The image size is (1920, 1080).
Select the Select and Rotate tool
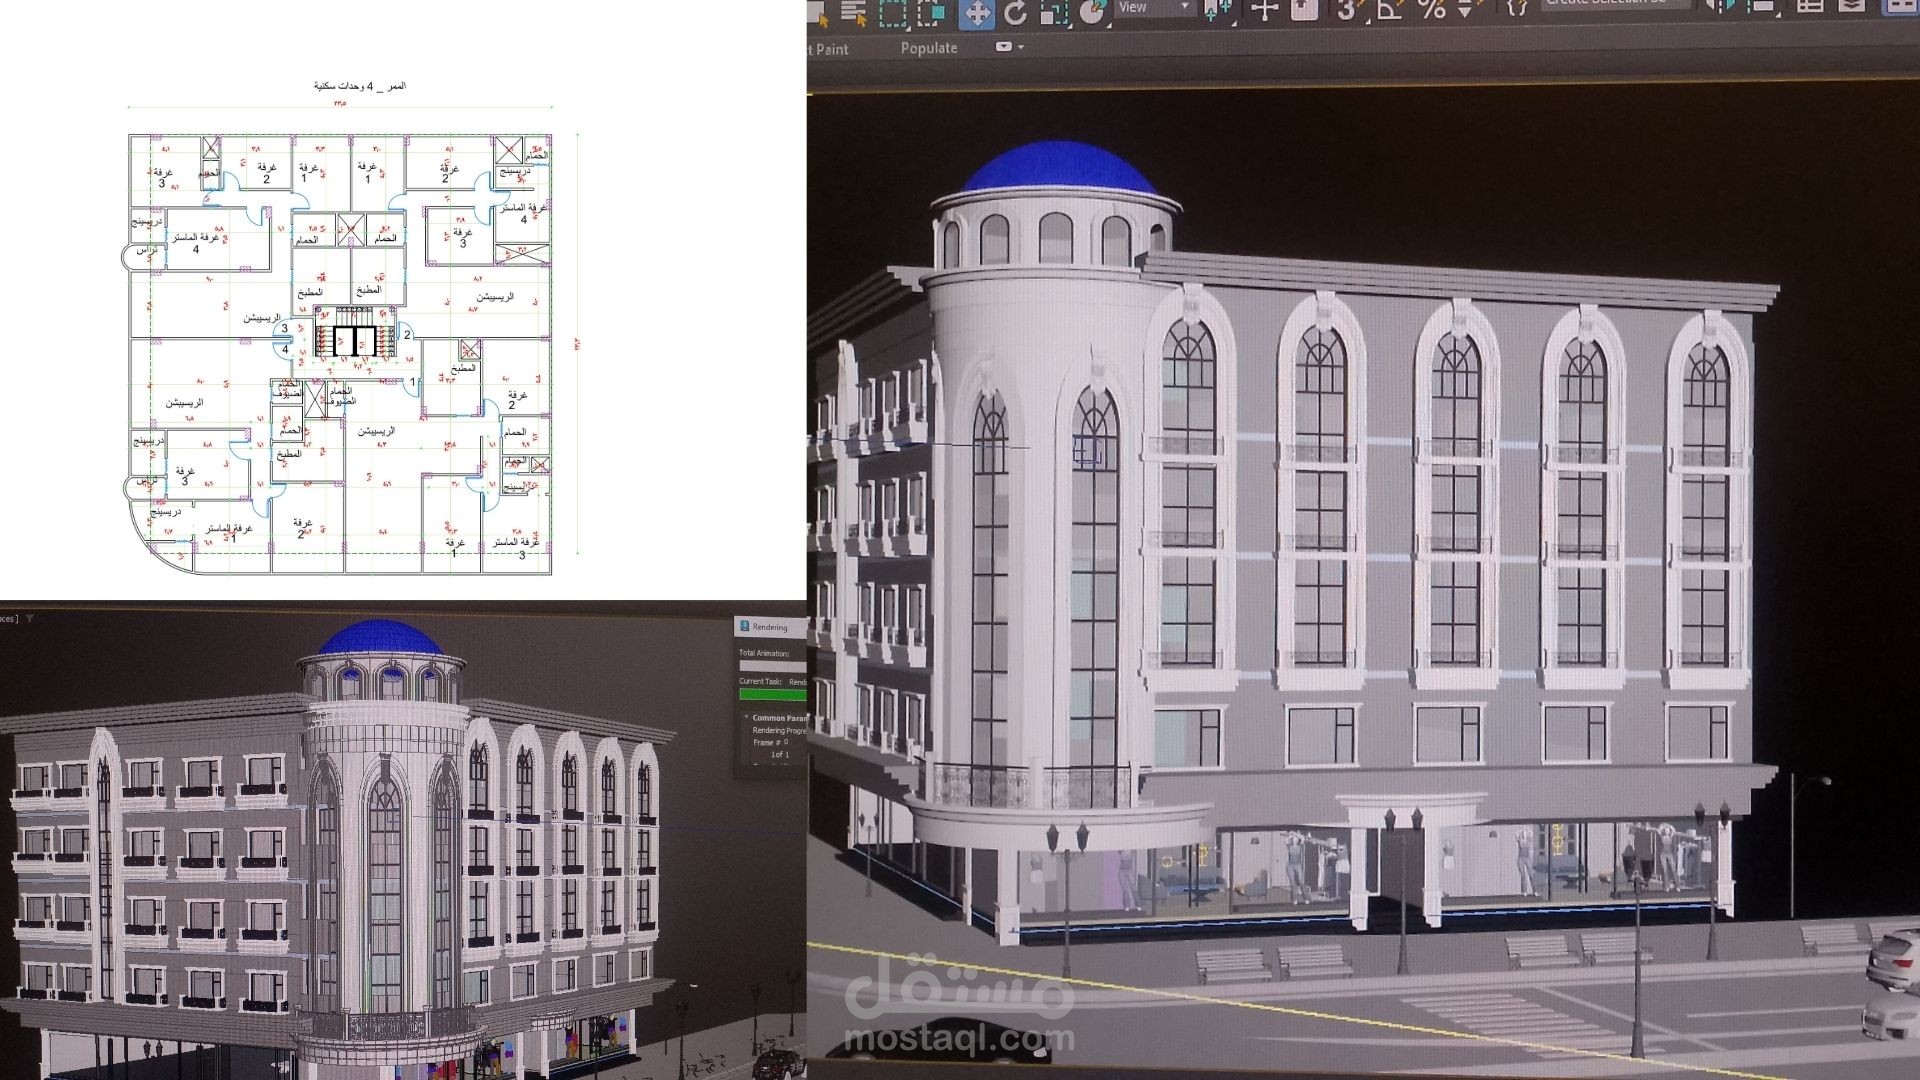tap(1016, 11)
